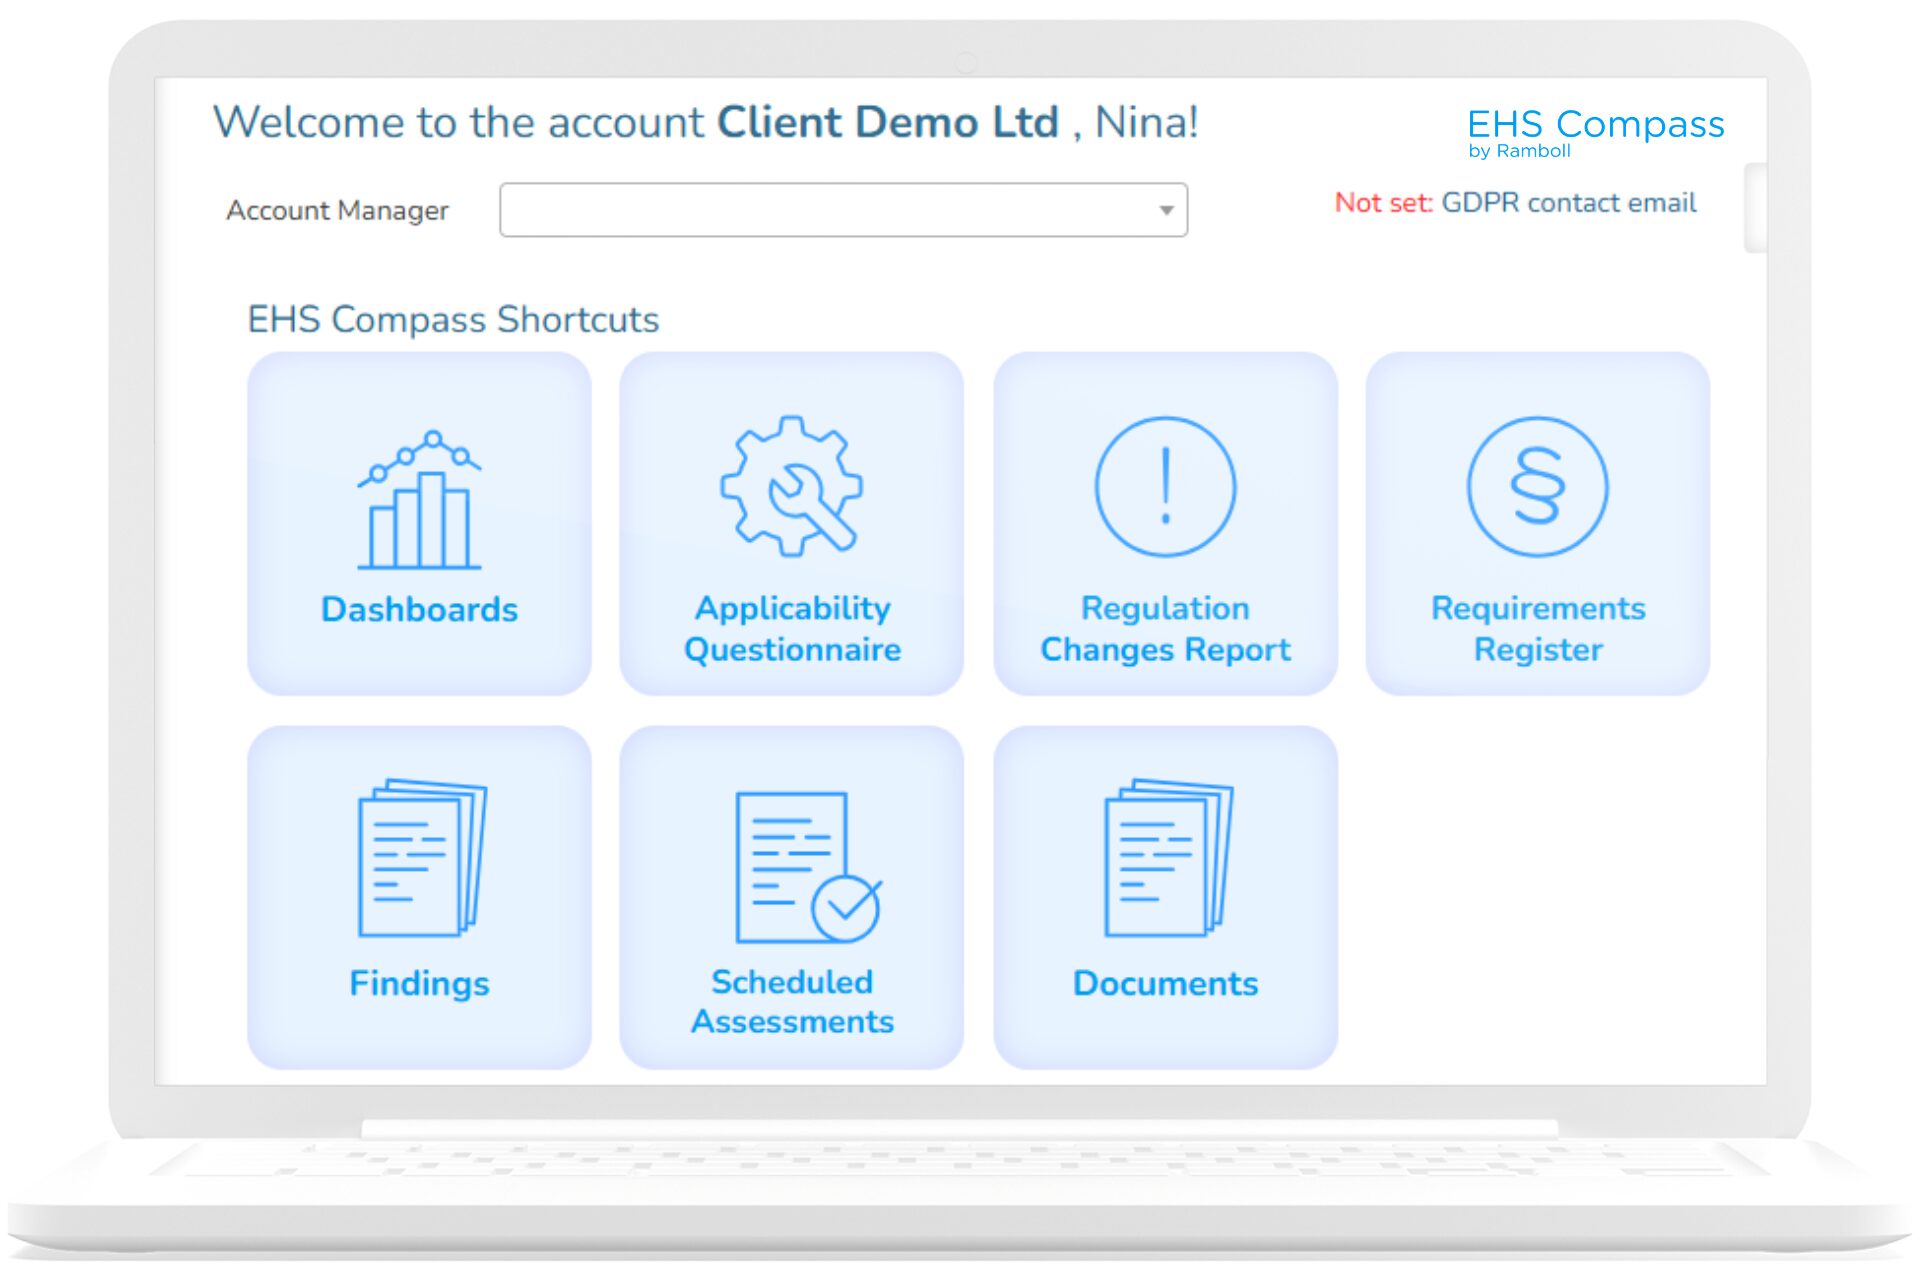The image size is (1920, 1280).
Task: Expand the Account Manager dropdown arrow
Action: (1166, 210)
